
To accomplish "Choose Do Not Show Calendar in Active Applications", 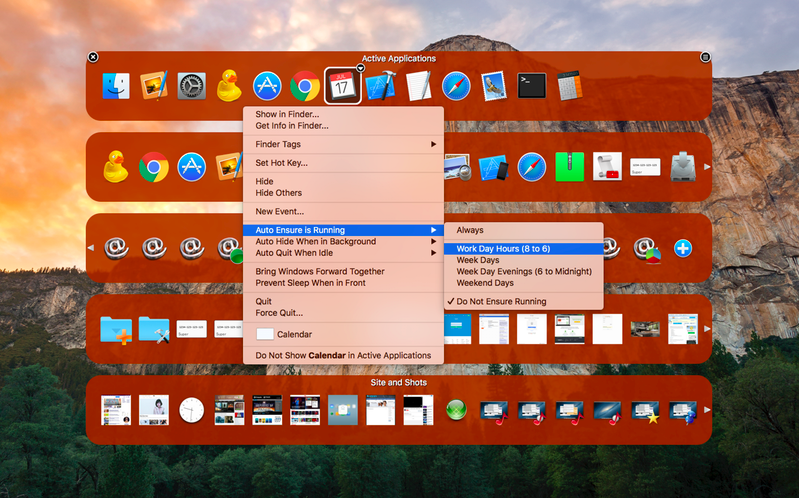I will click(x=343, y=355).
